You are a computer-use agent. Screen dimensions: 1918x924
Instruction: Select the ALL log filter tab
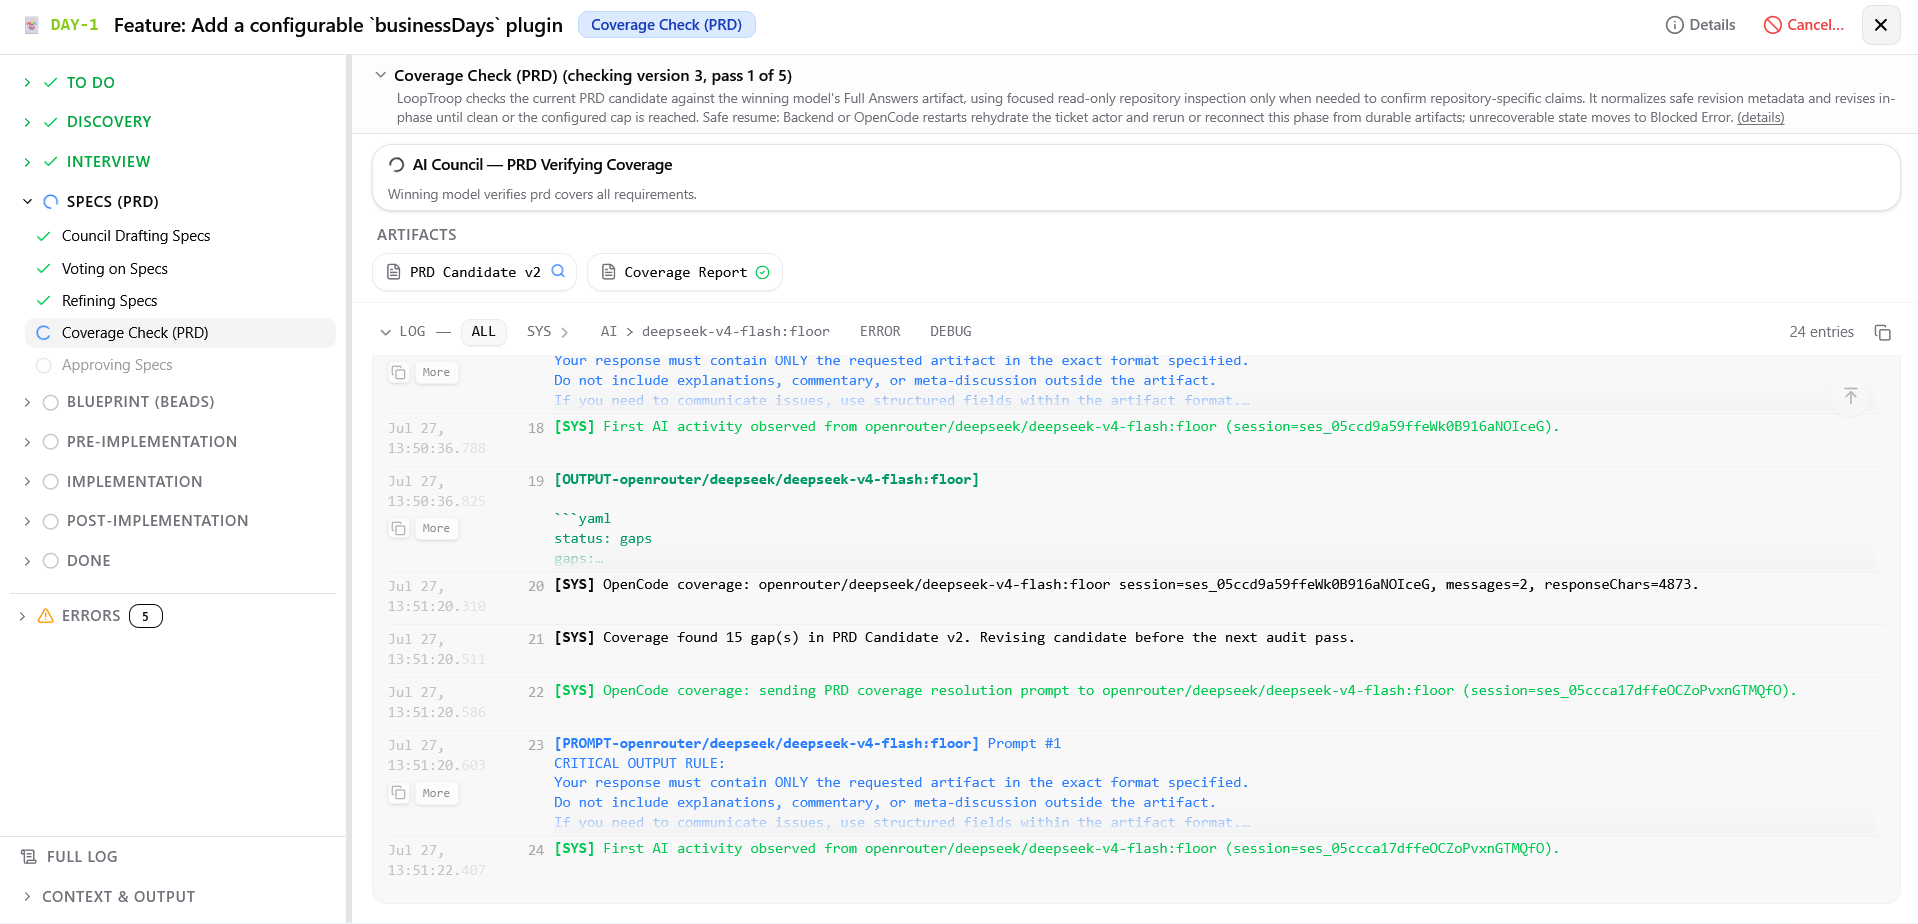pos(484,332)
